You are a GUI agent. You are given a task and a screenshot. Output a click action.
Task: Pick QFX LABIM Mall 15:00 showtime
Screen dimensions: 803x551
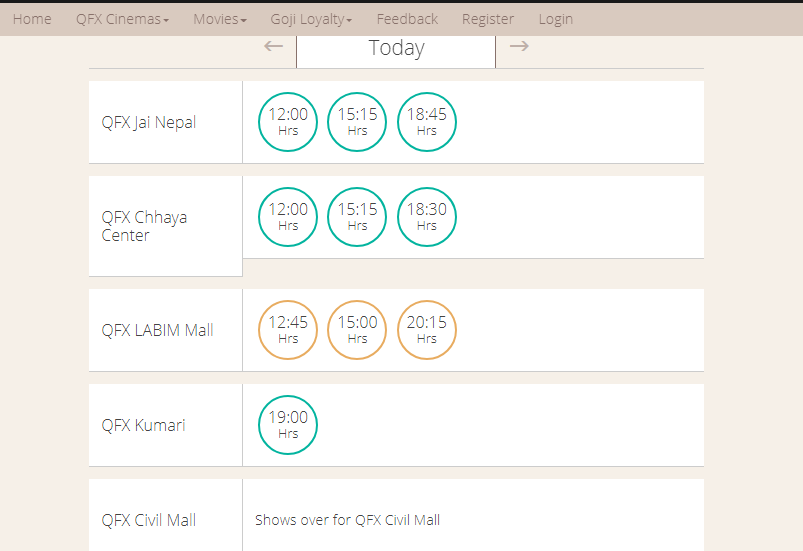(357, 330)
